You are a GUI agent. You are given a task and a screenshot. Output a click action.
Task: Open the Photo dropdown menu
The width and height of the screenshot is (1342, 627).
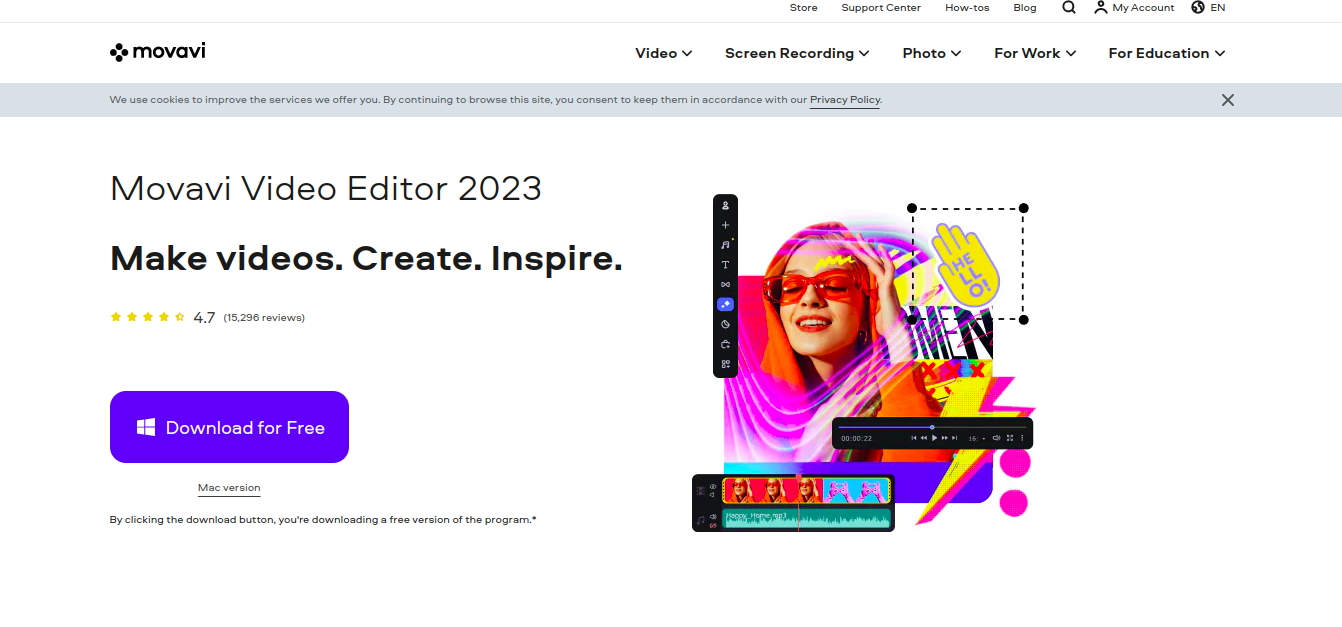point(932,53)
